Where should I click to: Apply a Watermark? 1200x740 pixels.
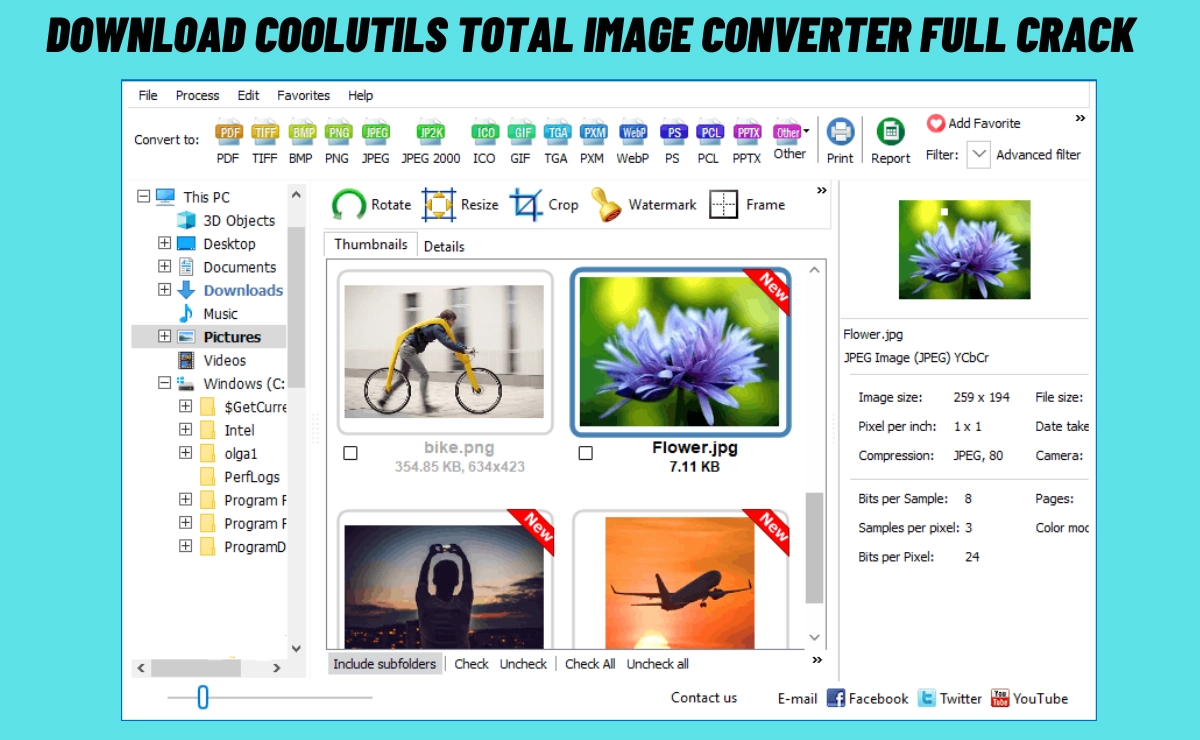(643, 204)
